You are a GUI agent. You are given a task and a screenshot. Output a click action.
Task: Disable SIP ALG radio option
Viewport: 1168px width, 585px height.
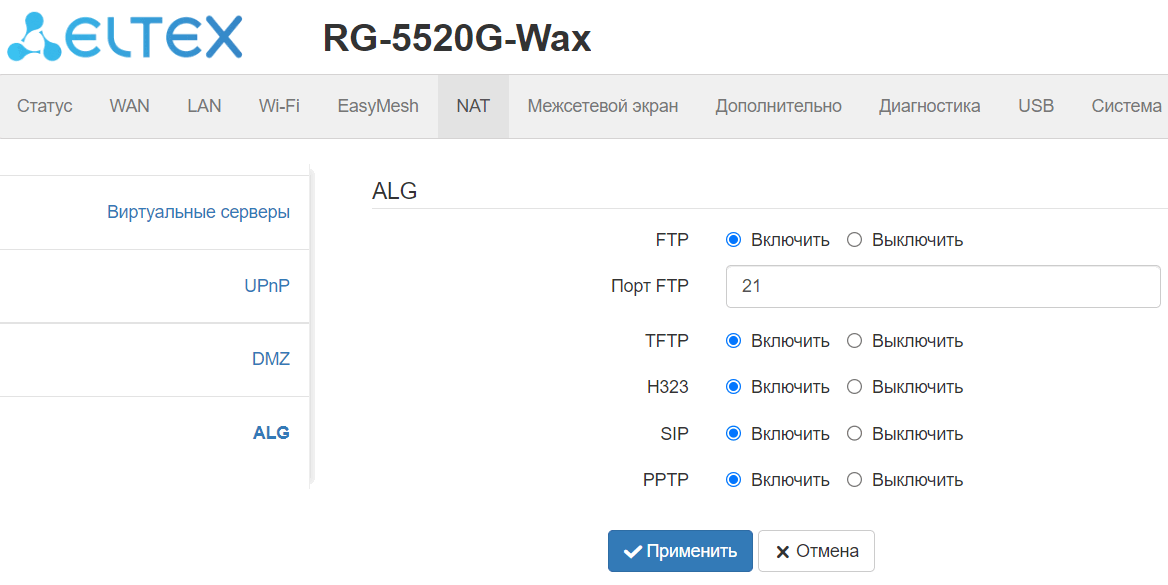click(854, 434)
